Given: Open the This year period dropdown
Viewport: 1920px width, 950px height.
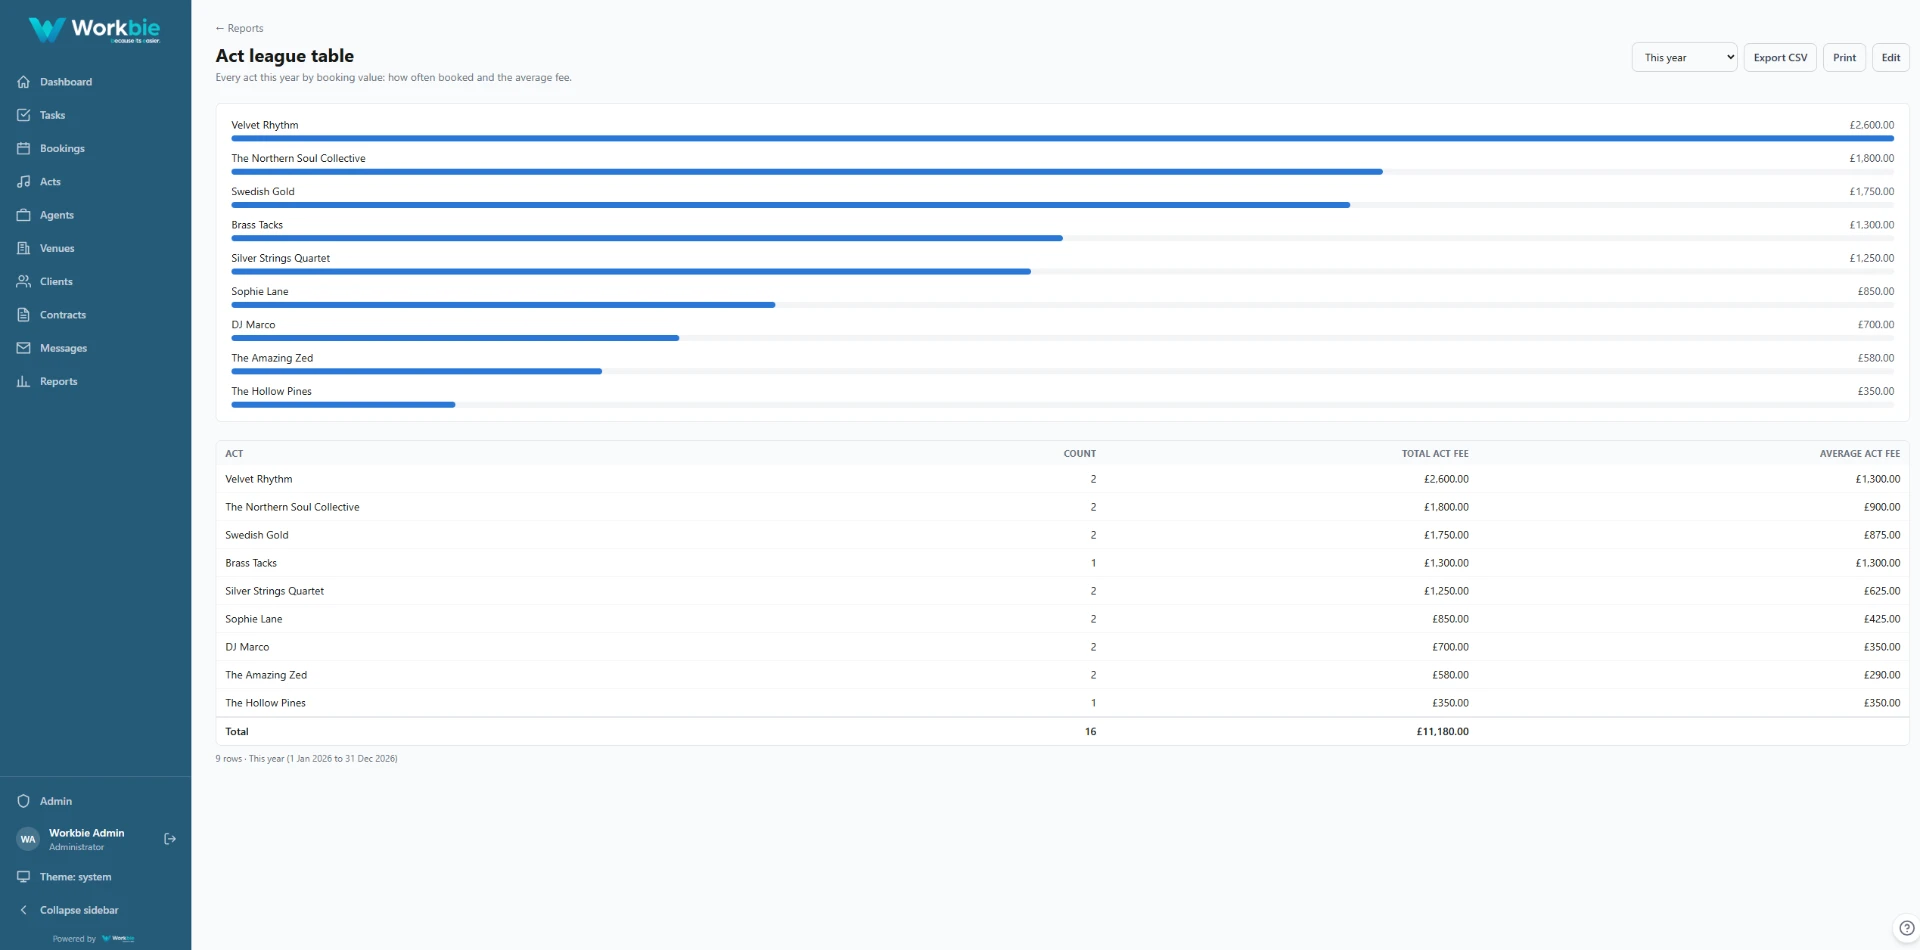Looking at the screenshot, I should pyautogui.click(x=1685, y=57).
